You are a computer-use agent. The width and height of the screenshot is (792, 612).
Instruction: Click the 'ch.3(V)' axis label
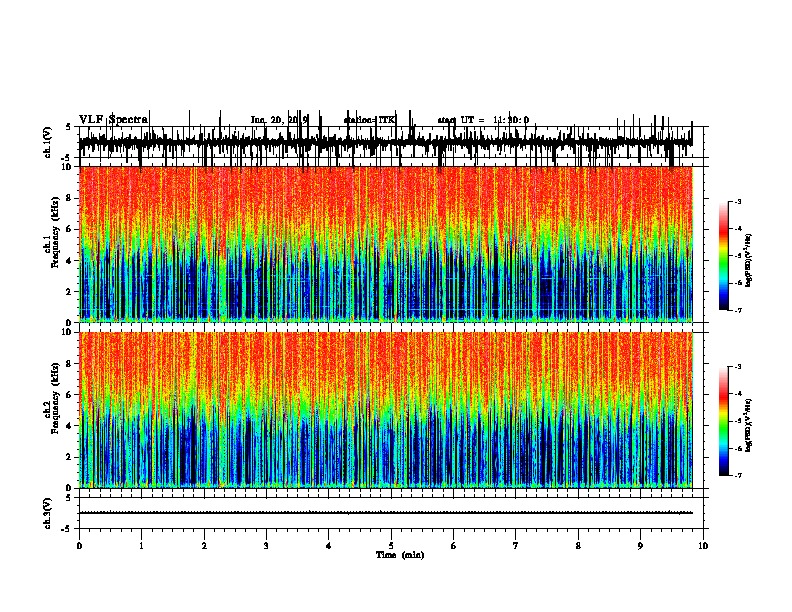[47, 513]
